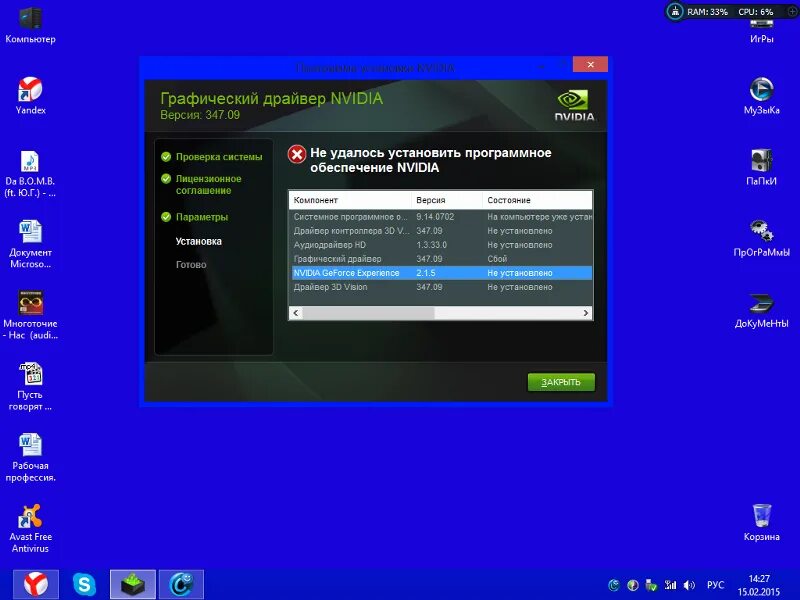Click the RAM/CPU monitor widget icon
Screen dimensions: 800x600
pyautogui.click(x=675, y=11)
